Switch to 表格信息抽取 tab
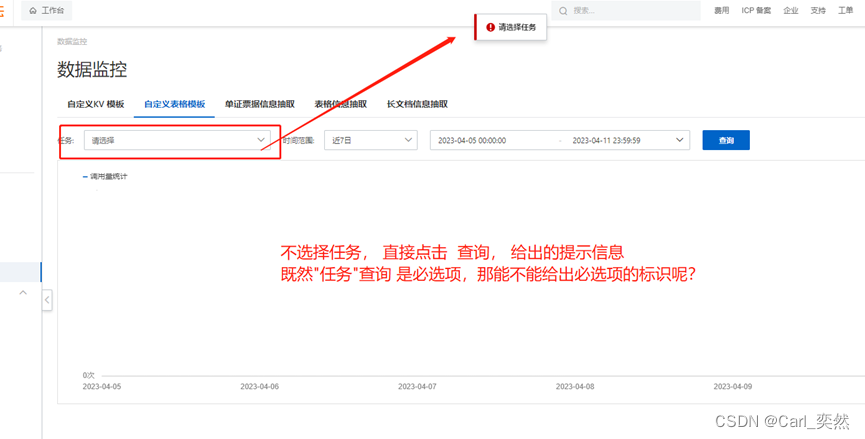This screenshot has height=439, width=865. (340, 104)
